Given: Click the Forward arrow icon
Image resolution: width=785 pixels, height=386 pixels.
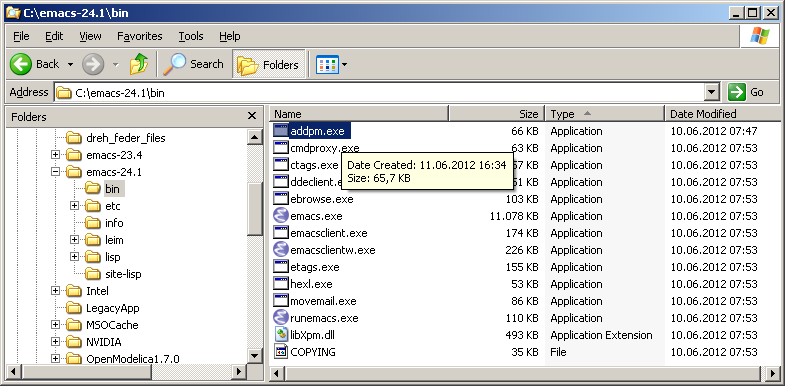Looking at the screenshot, I should [93, 64].
